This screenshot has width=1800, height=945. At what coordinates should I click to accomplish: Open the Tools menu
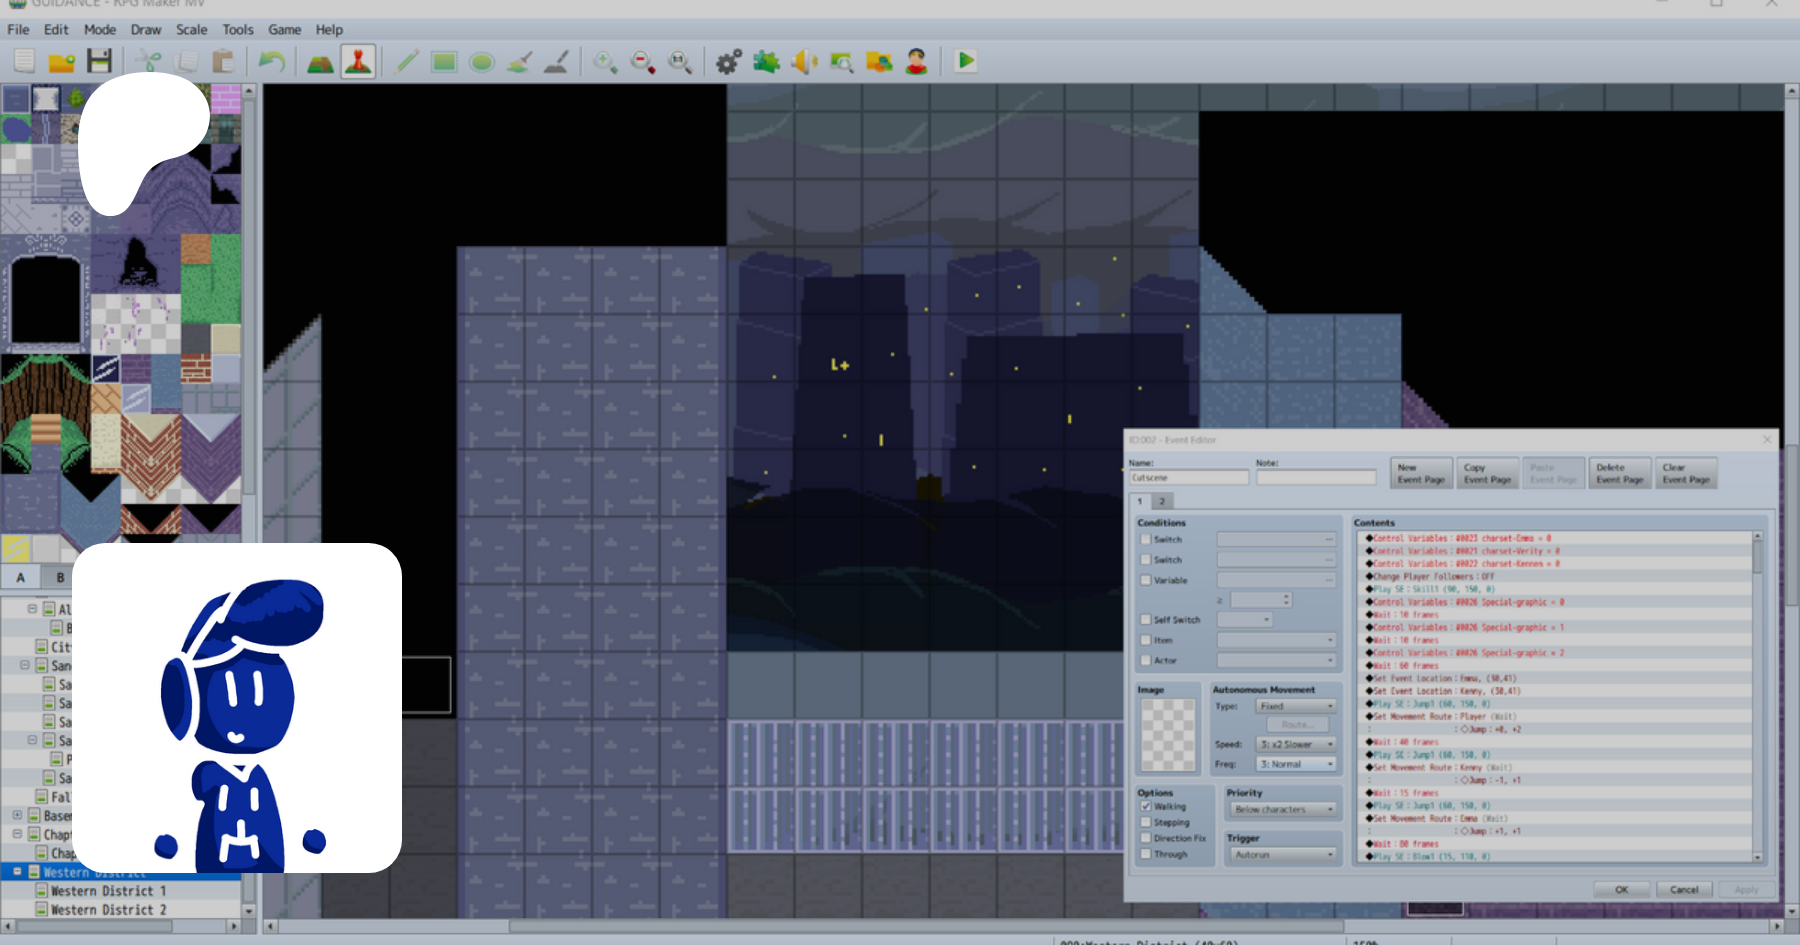coord(237,30)
